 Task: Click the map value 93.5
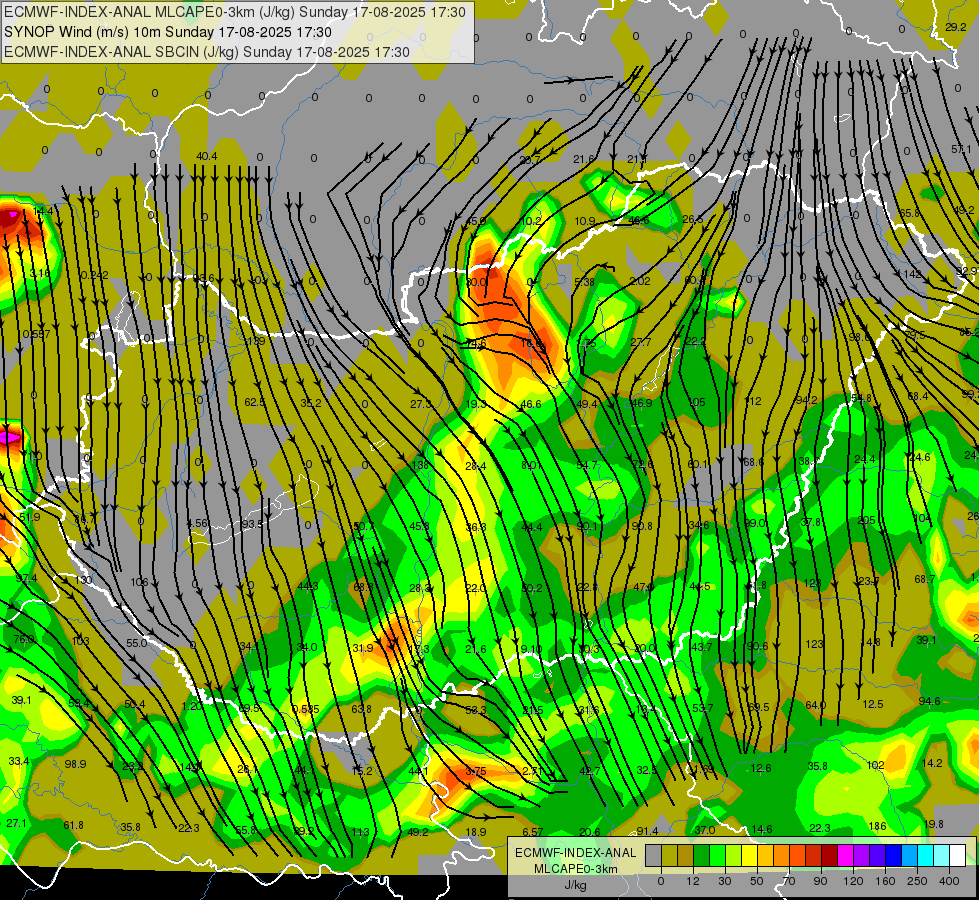tap(253, 524)
